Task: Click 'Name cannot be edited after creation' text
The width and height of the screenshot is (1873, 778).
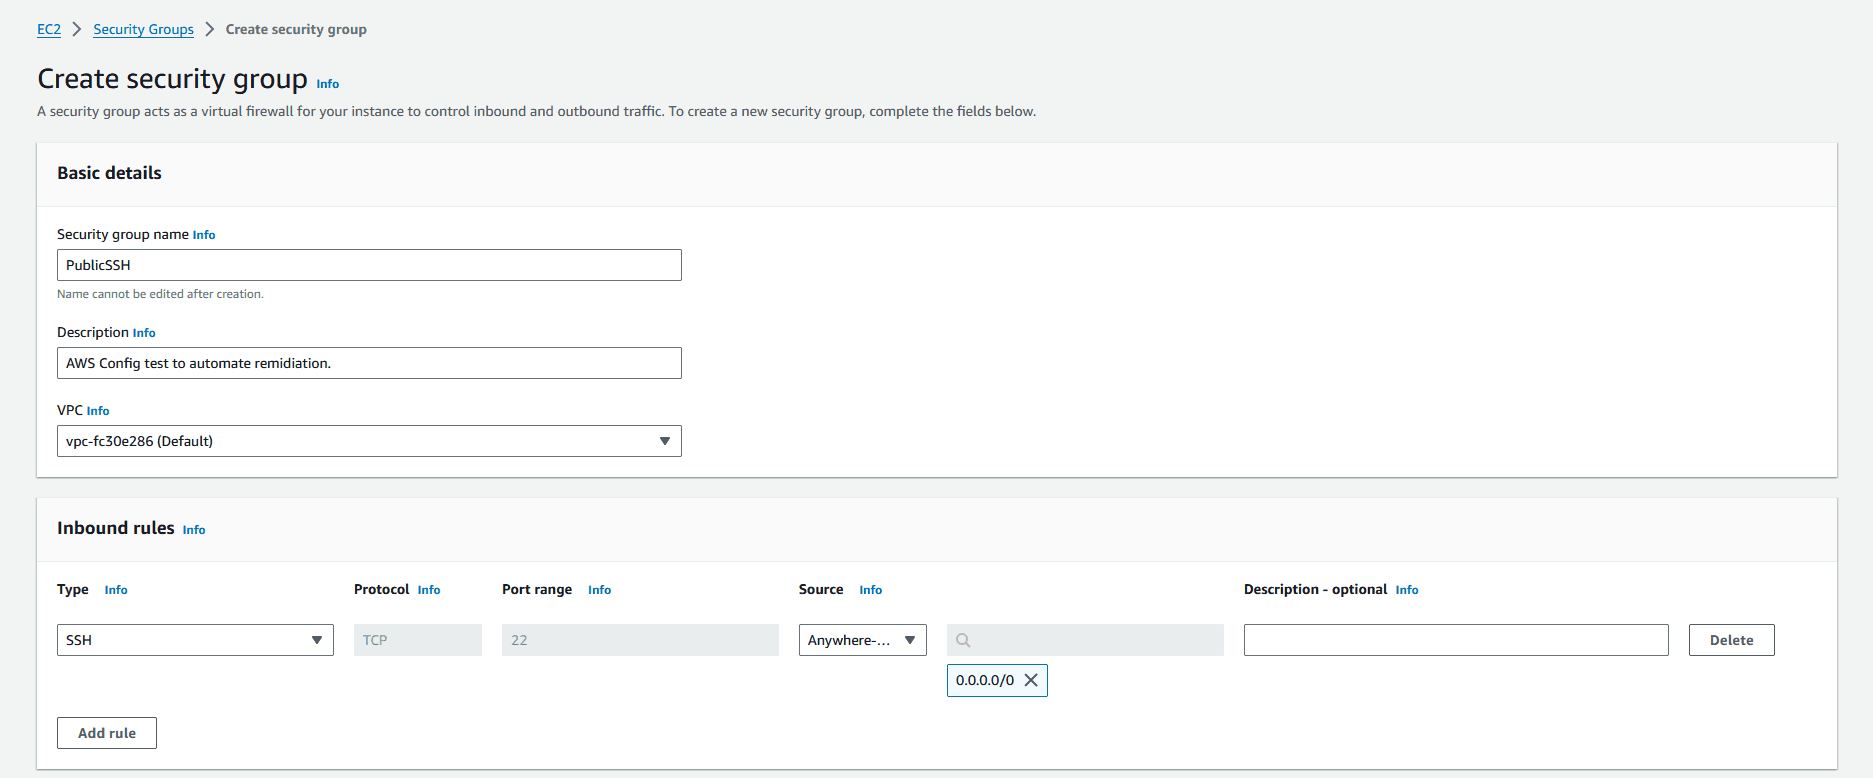Action: tap(160, 294)
